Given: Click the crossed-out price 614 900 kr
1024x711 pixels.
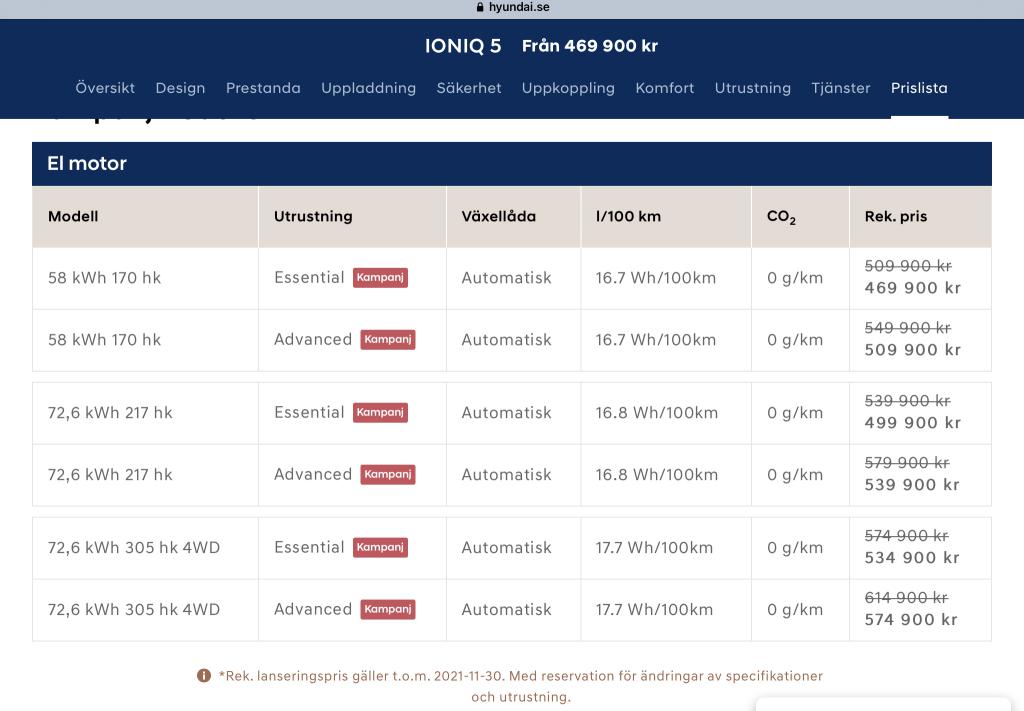Looking at the screenshot, I should 906,598.
